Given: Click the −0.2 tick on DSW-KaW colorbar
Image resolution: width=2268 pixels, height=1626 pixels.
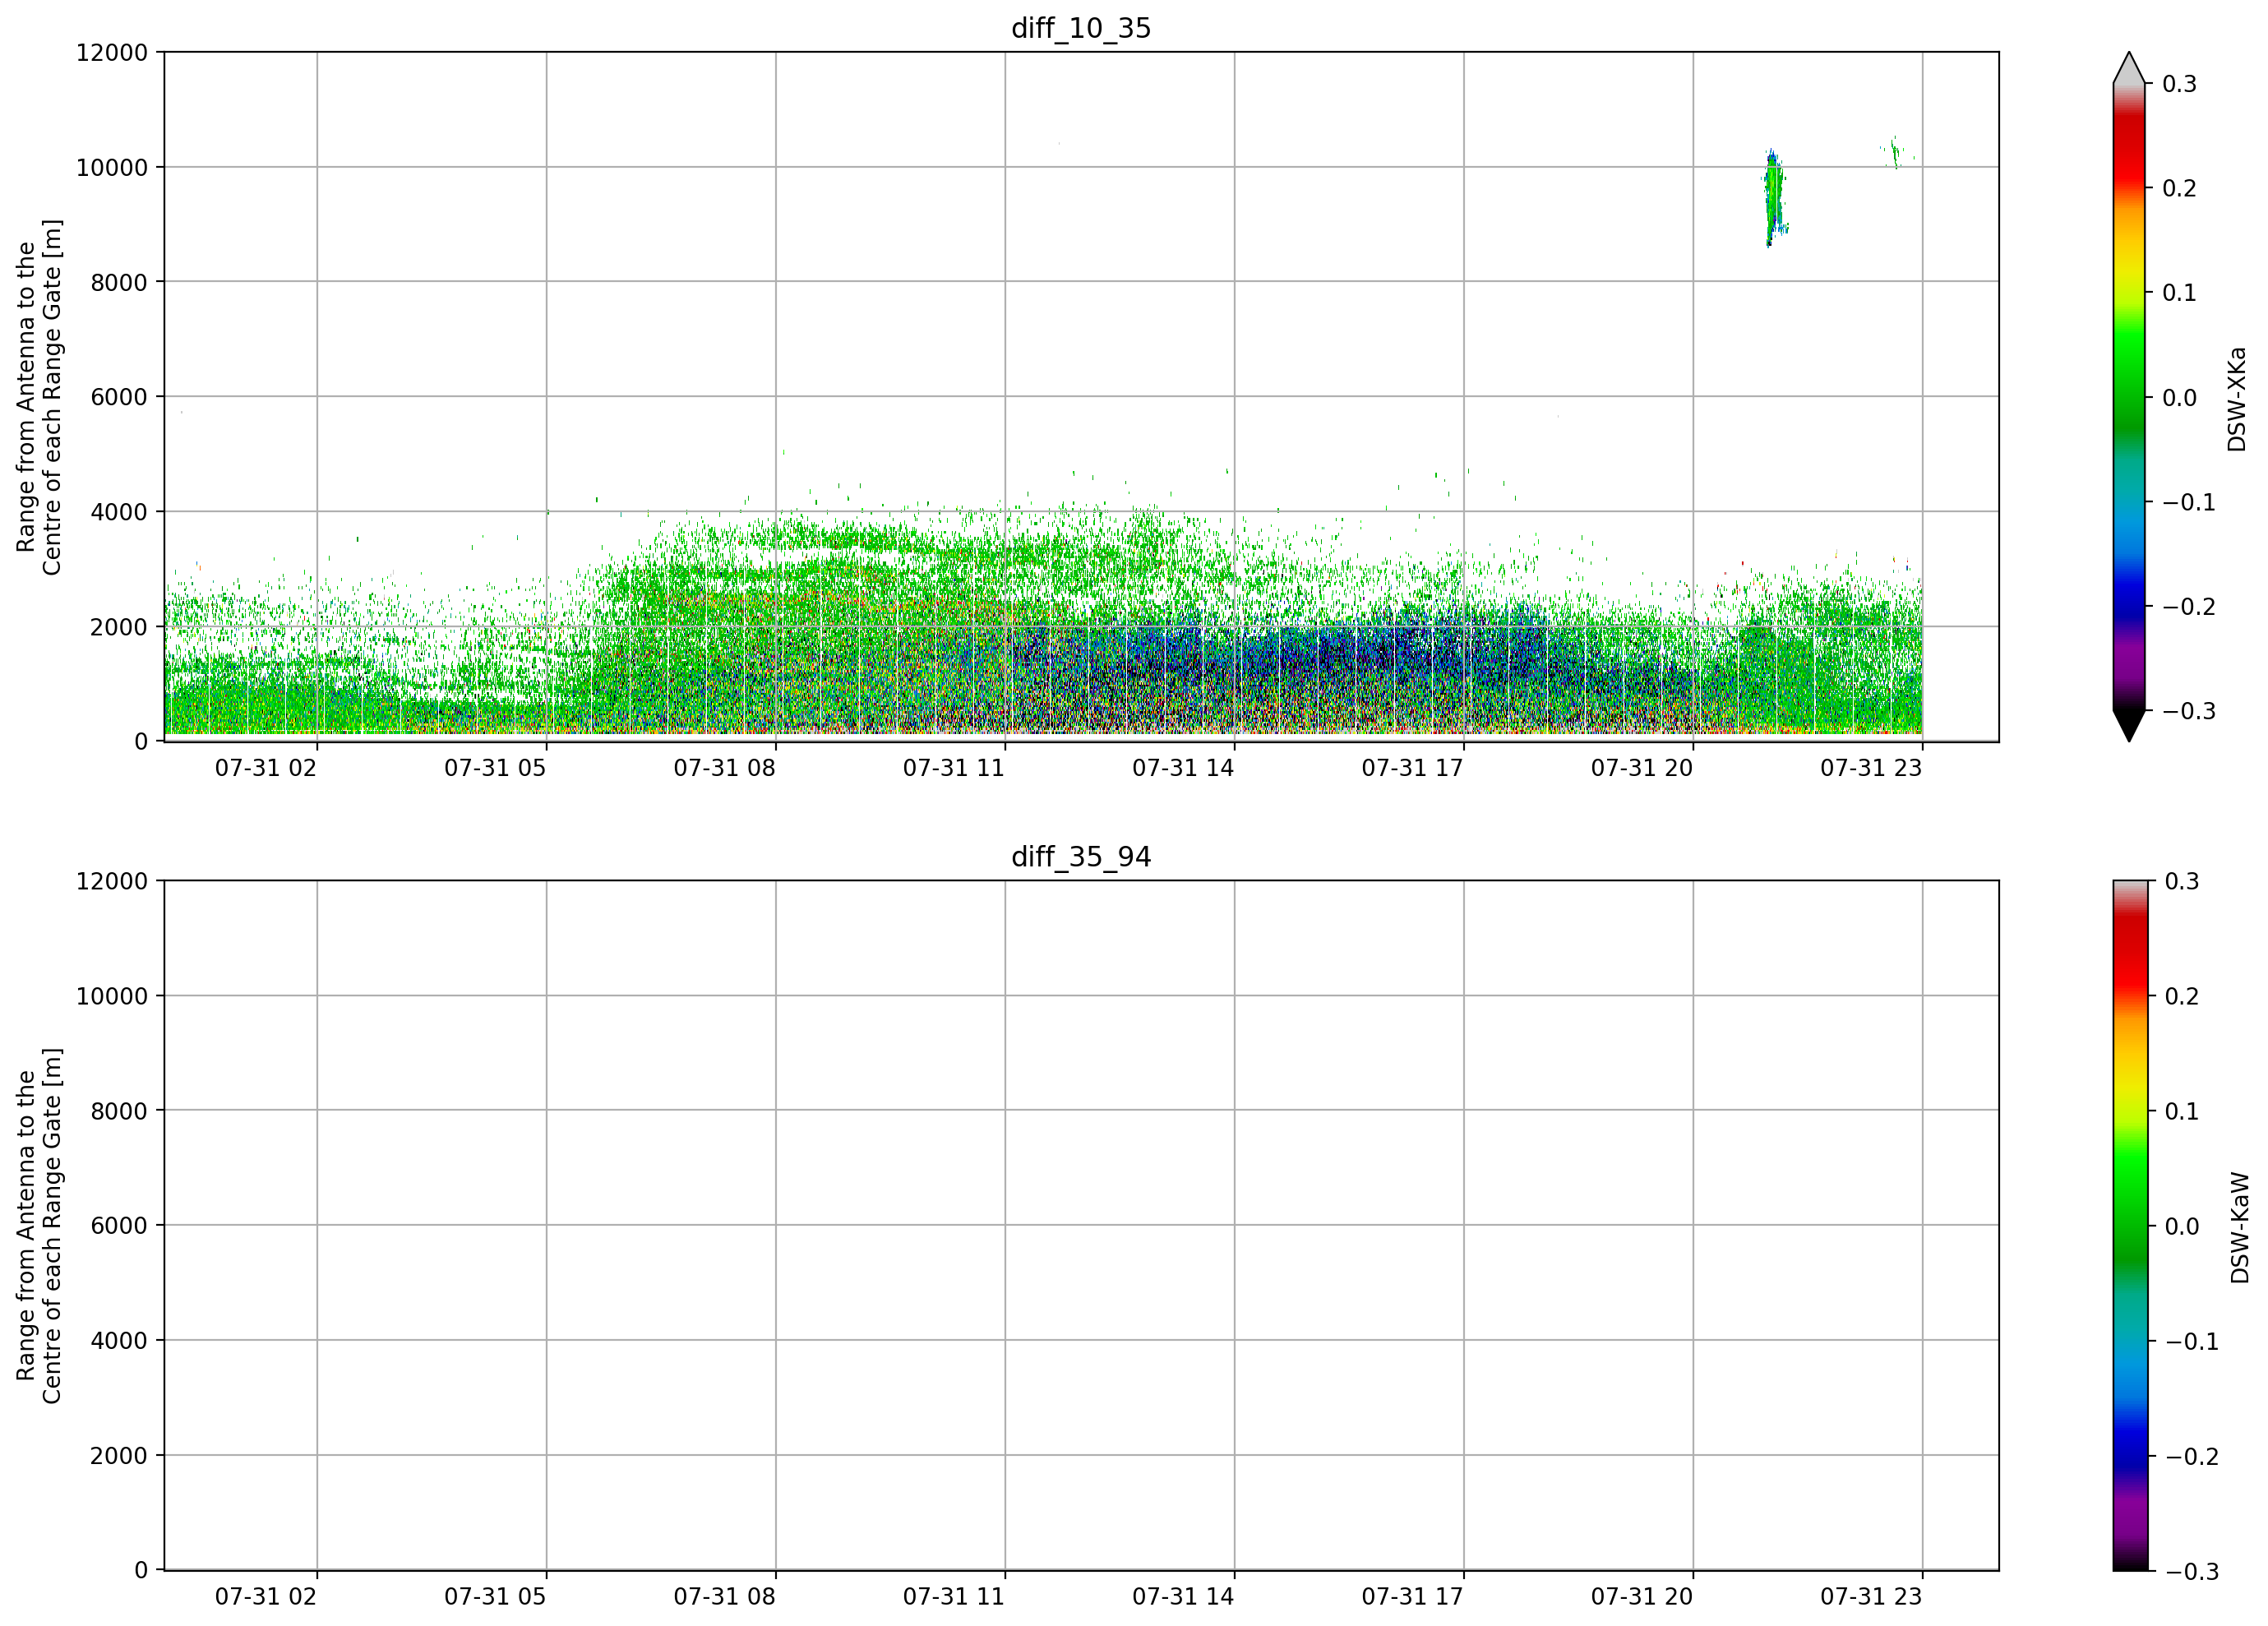Looking at the screenshot, I should tap(2191, 1456).
